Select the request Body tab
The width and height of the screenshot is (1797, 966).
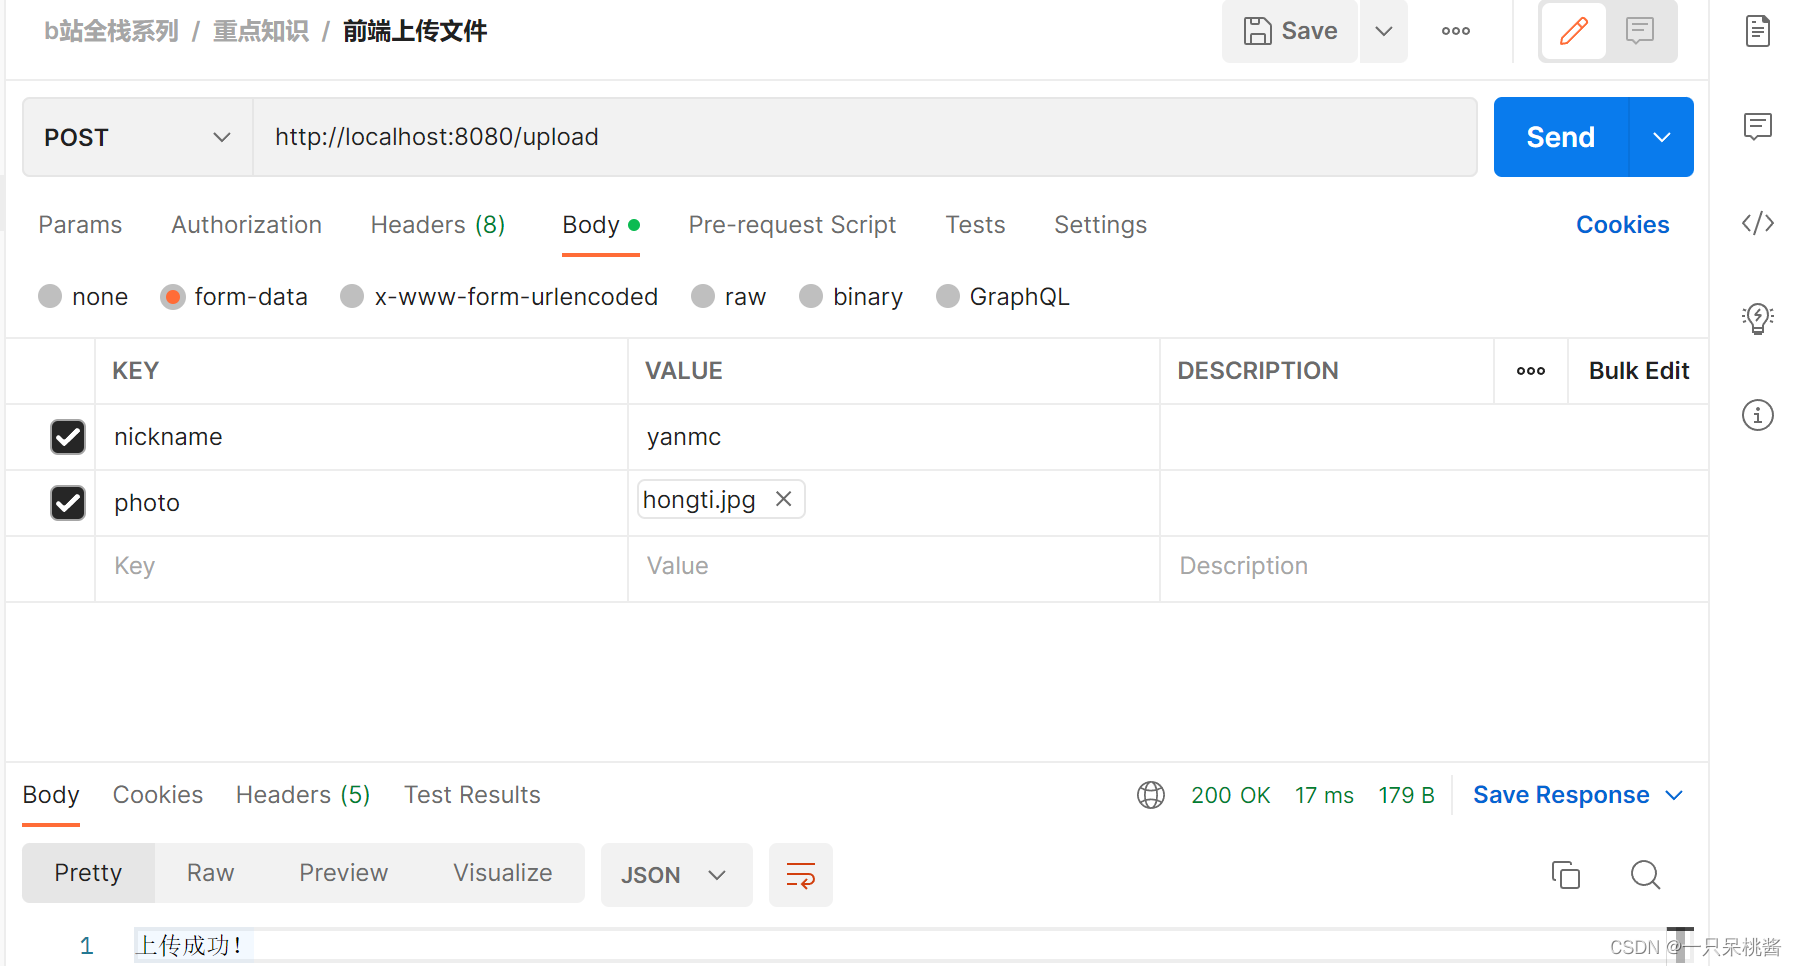[601, 225]
